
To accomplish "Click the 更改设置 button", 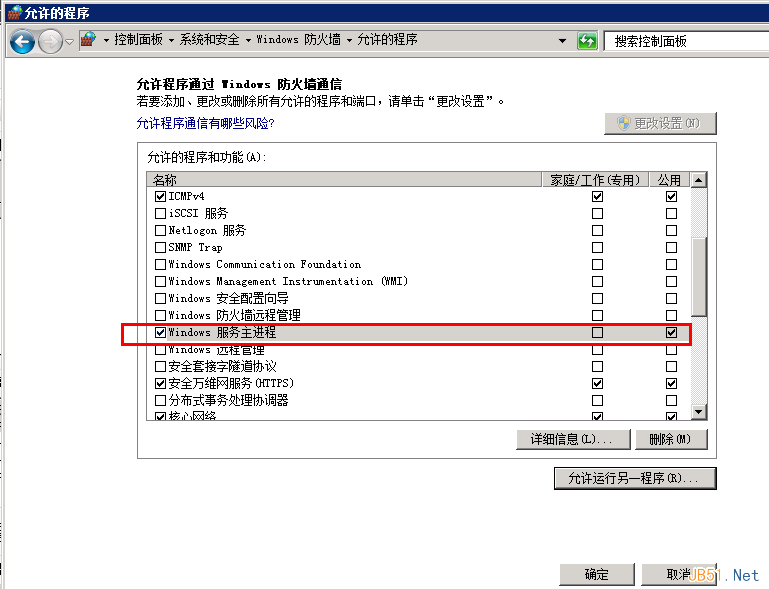I will (660, 123).
